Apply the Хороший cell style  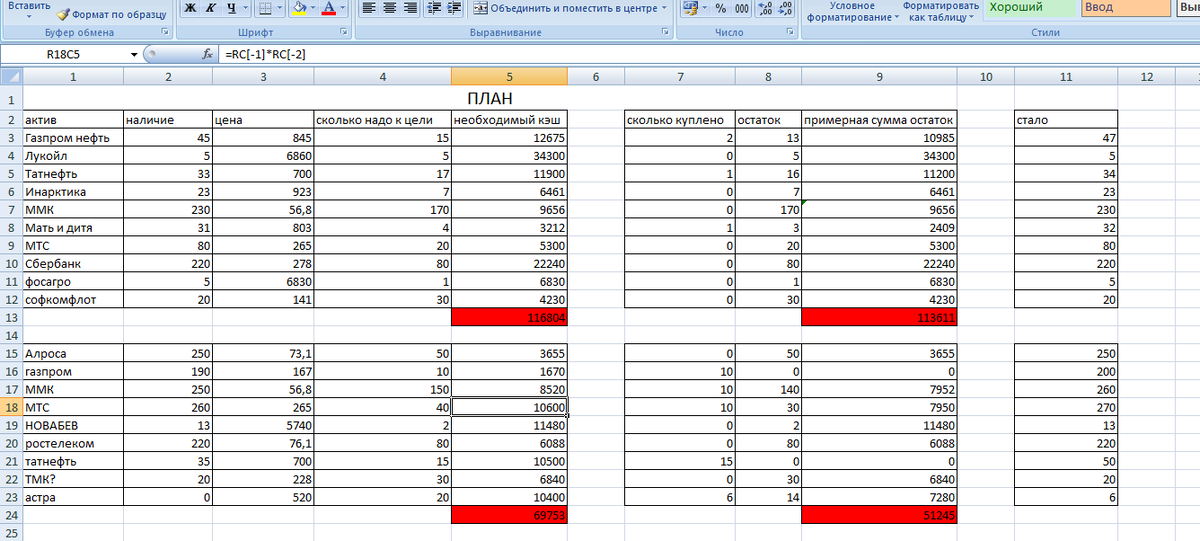point(1031,8)
